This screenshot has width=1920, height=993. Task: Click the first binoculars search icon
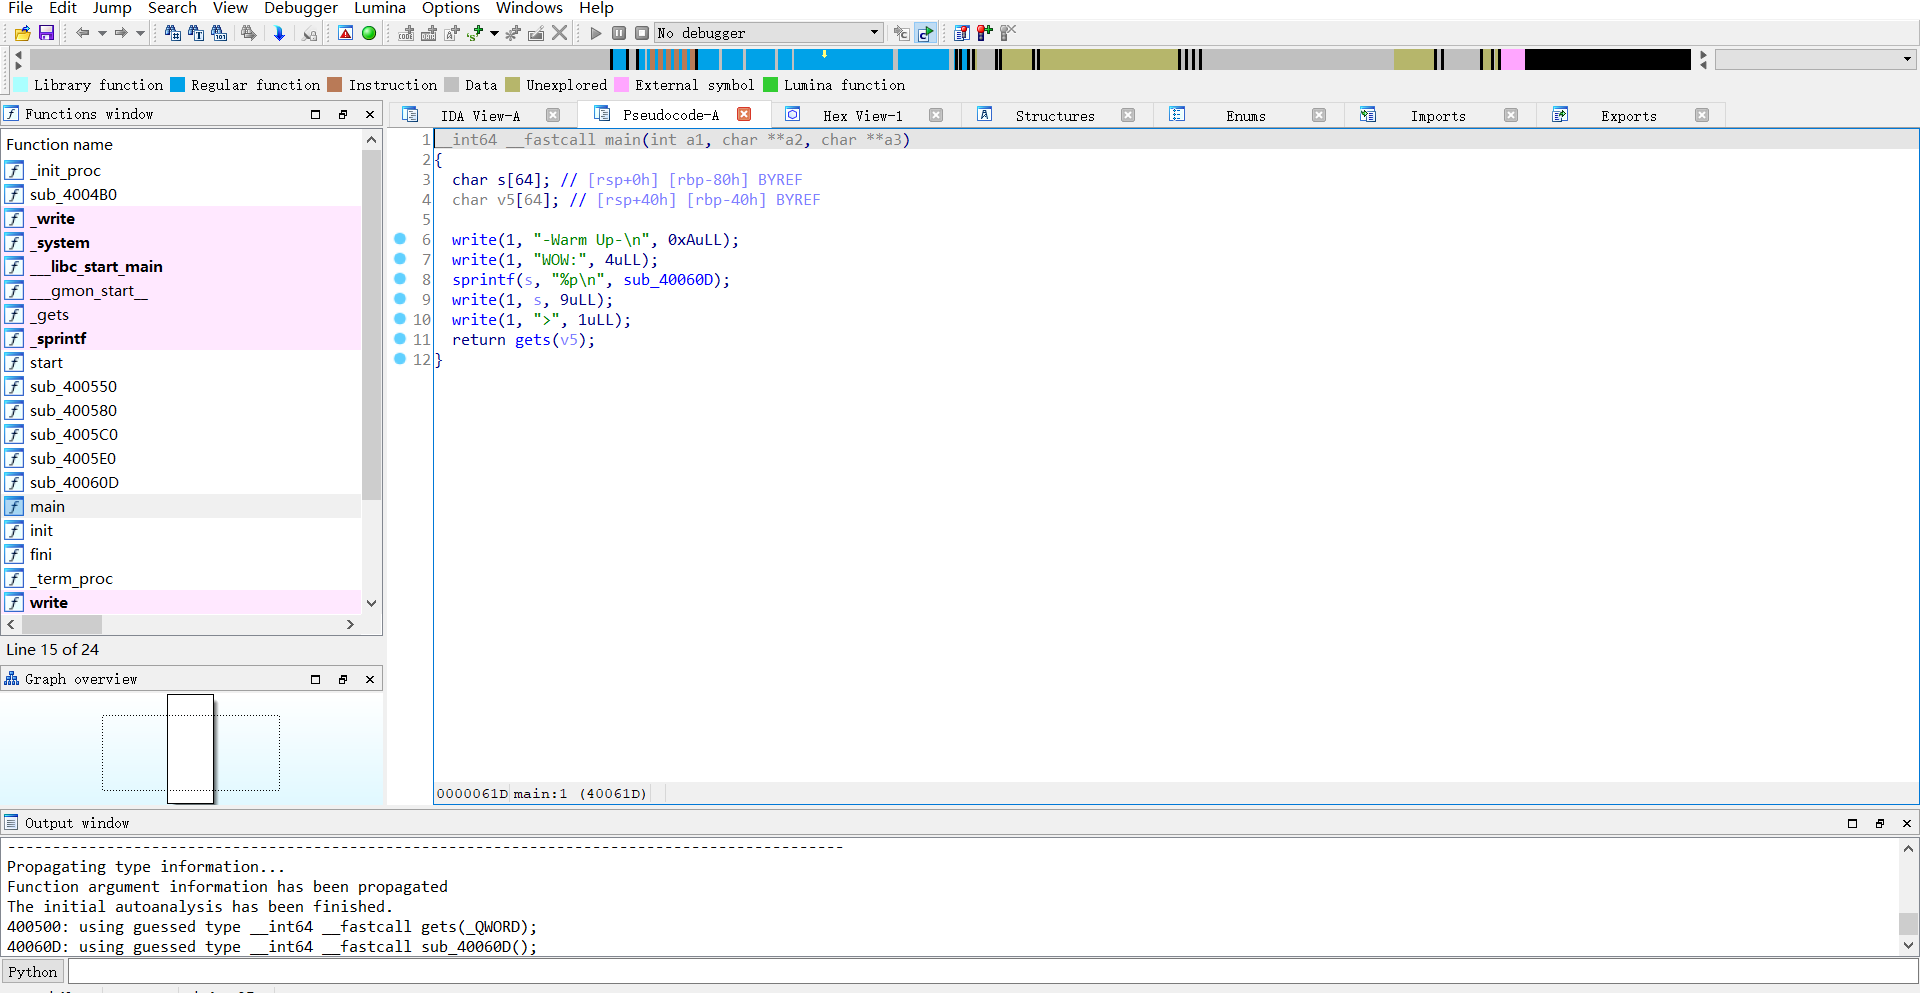click(x=172, y=33)
